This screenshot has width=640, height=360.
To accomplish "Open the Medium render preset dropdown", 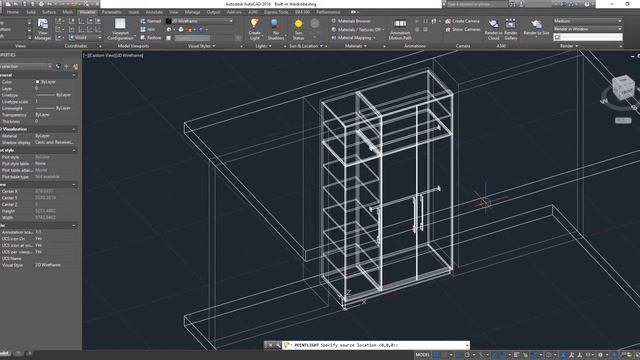I will pyautogui.click(x=588, y=21).
